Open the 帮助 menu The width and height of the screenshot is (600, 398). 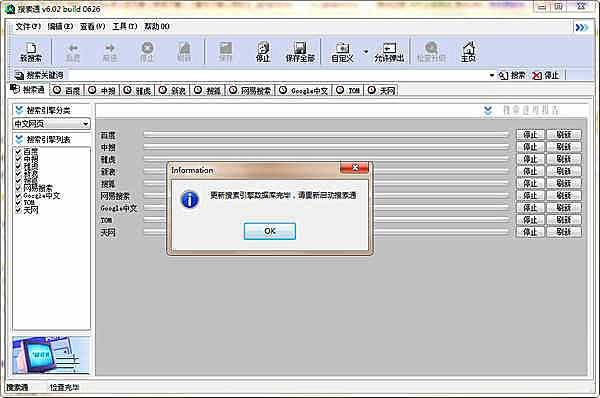pyautogui.click(x=157, y=26)
